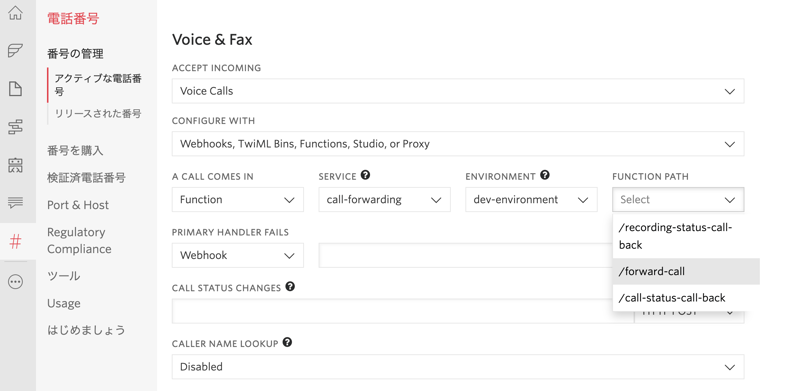Expand the dev-environment dropdown
This screenshot has height=391, width=794.
coord(531,200)
